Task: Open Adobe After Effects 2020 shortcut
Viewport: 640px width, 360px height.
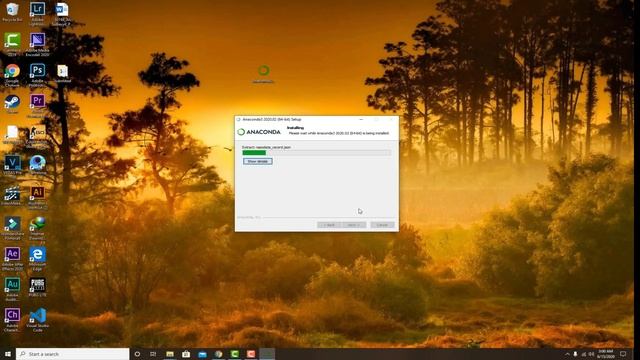Action: point(12,258)
